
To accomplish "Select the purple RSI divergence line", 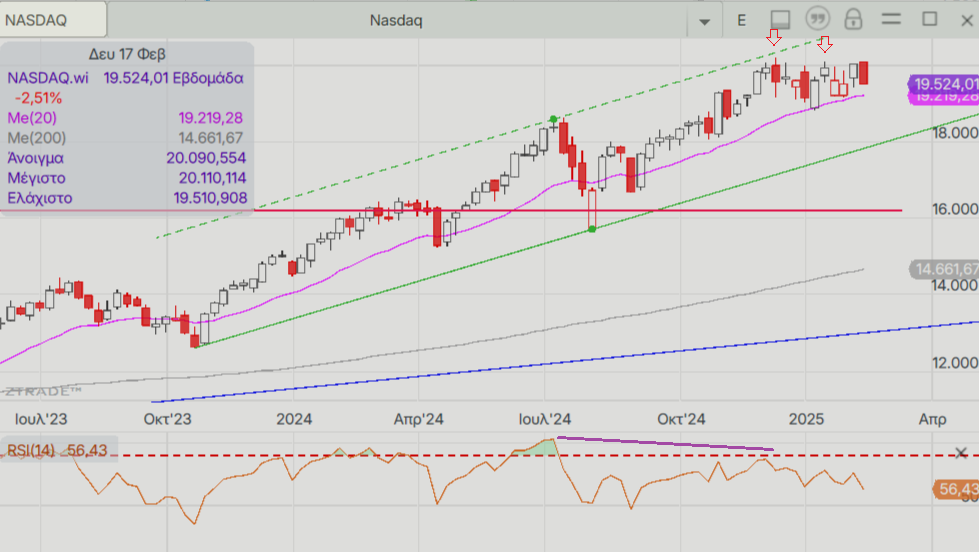I will pos(665,443).
